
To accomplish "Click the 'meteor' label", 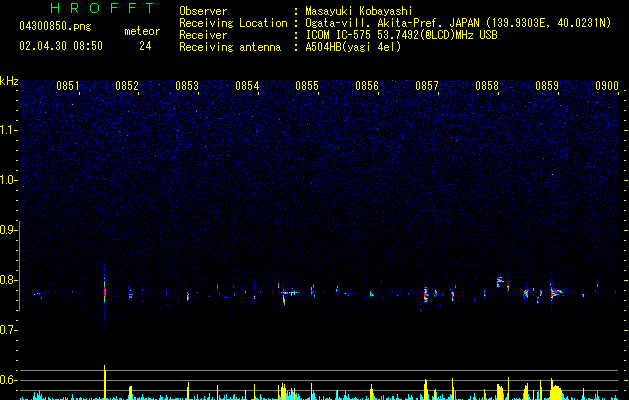I will [142, 31].
